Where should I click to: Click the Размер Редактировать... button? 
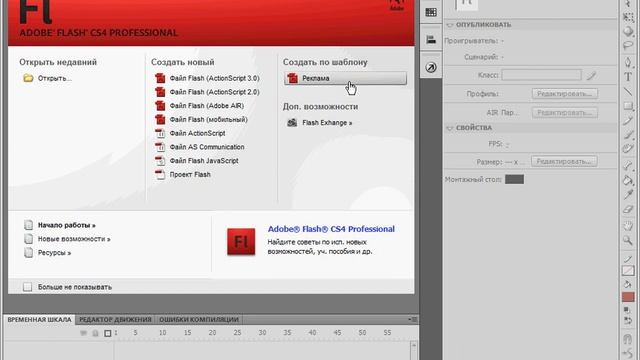coord(564,162)
